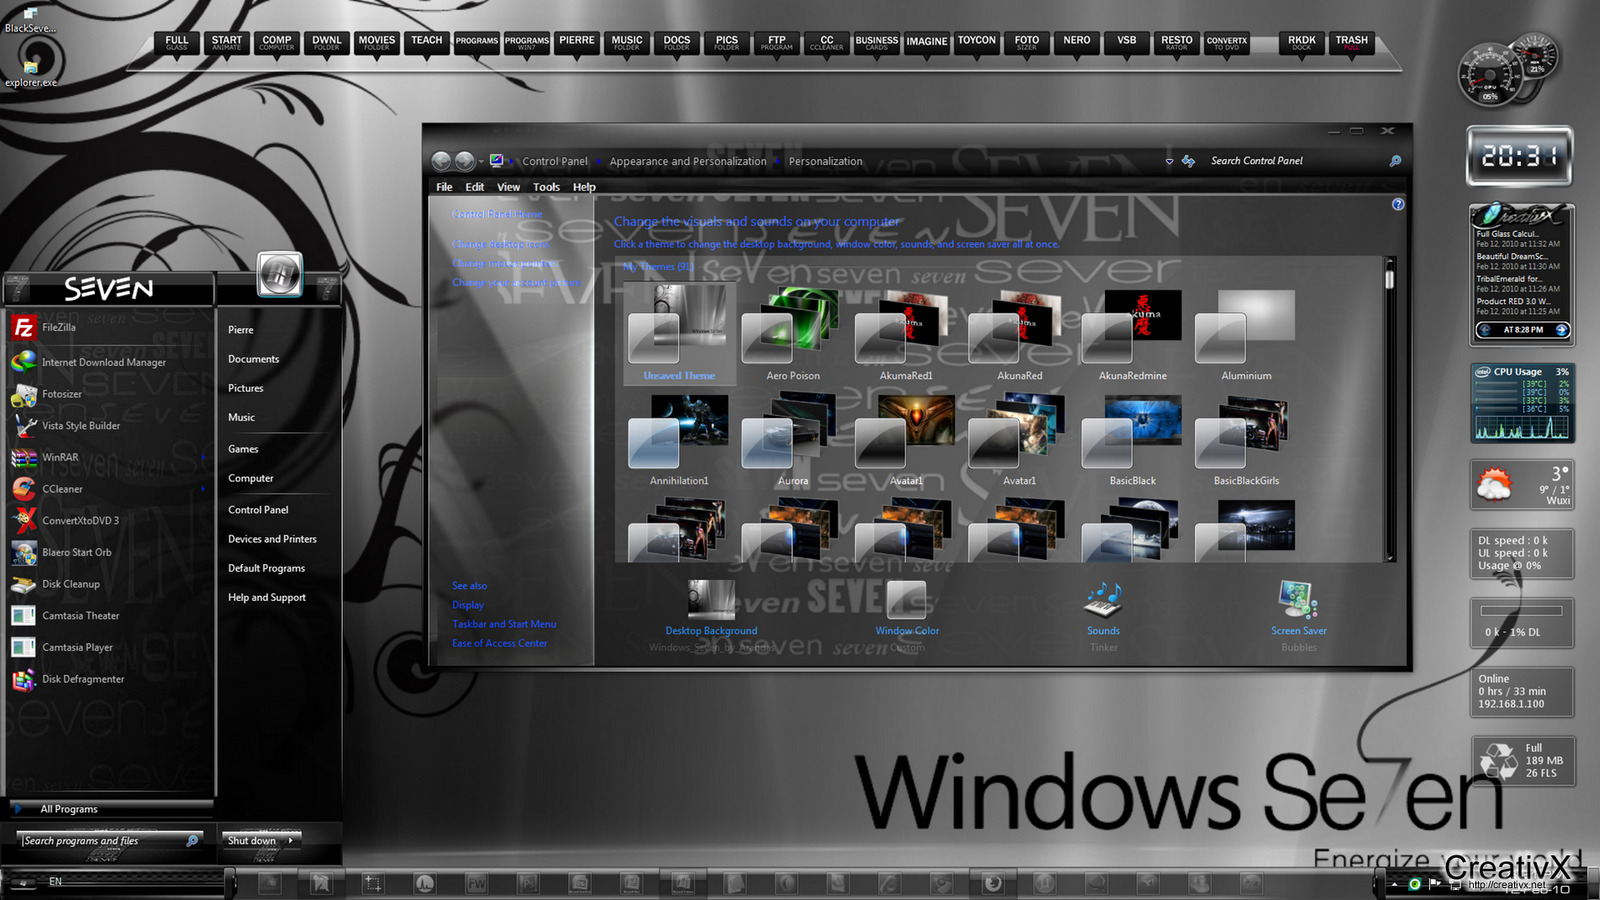Open the MOVIES FOLDER dock item
Viewport: 1600px width, 900px height.
pos(377,43)
